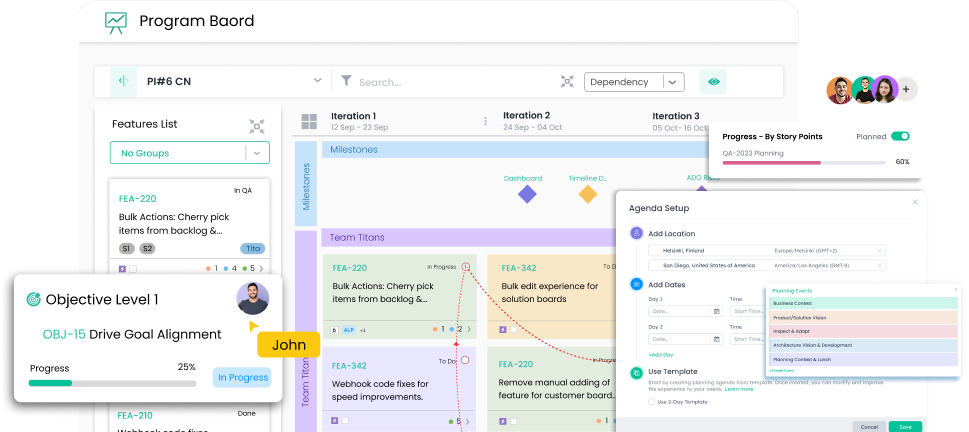Open Day 2 date calendar picker icon

[717, 339]
